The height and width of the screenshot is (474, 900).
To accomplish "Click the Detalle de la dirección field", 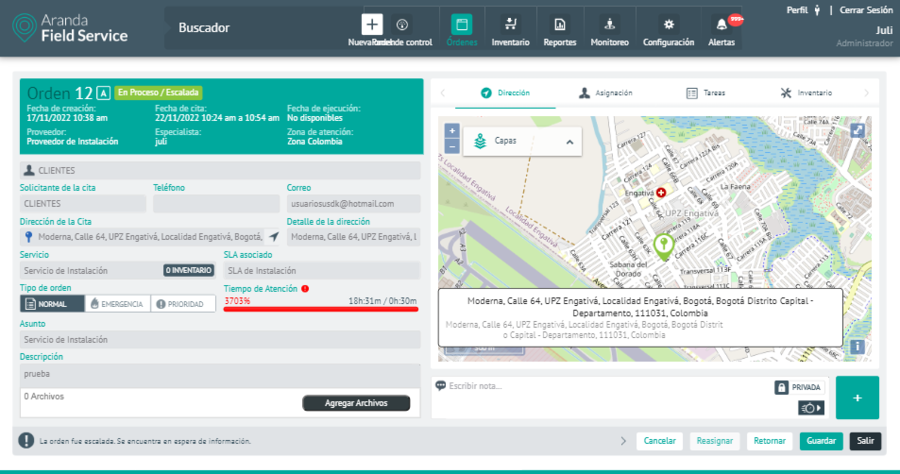I will coord(354,237).
